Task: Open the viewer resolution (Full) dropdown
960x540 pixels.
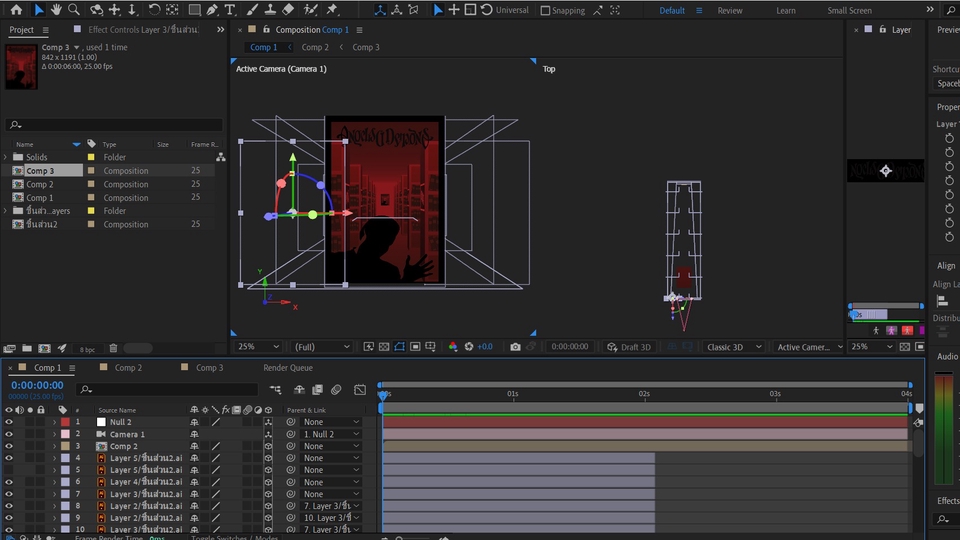Action: click(321, 347)
